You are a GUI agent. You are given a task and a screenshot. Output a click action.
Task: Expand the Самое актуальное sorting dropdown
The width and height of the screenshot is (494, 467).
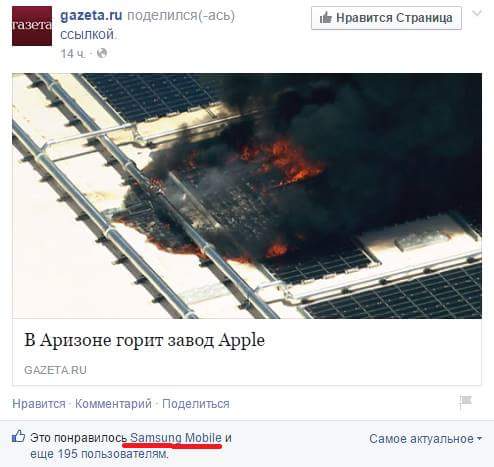click(426, 439)
